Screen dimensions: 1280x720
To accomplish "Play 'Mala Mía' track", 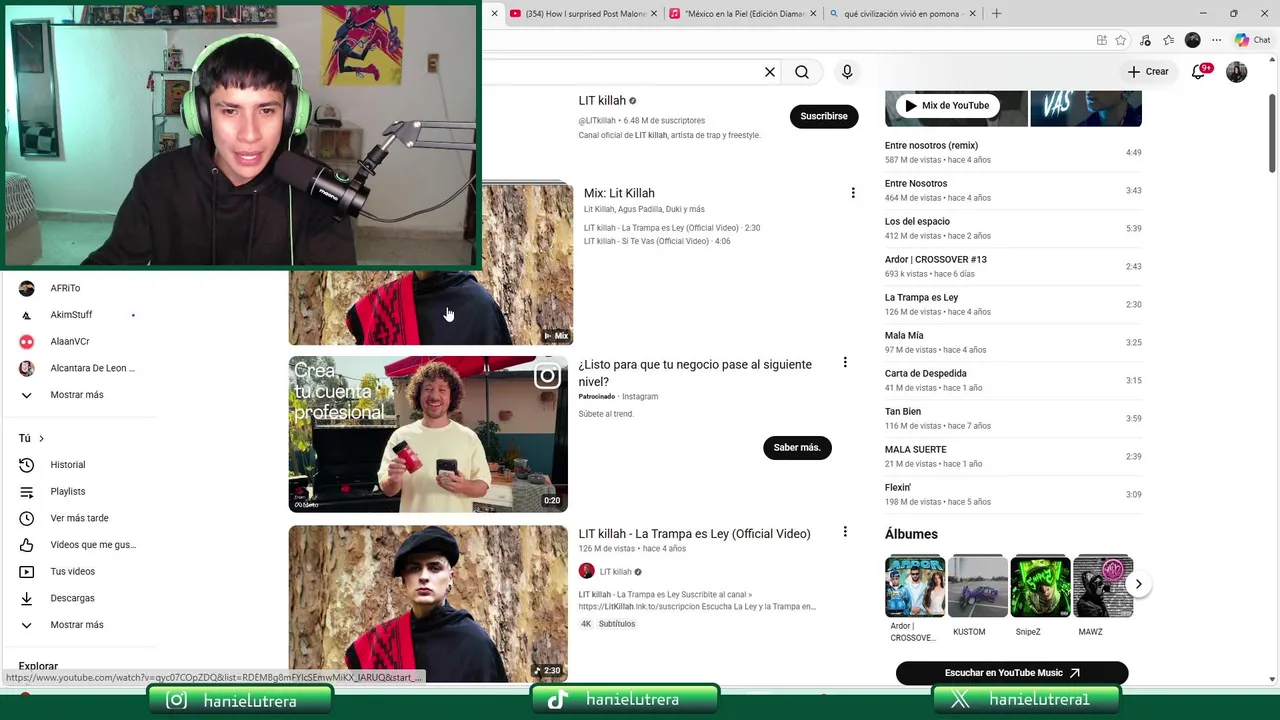I will [x=1013, y=342].
